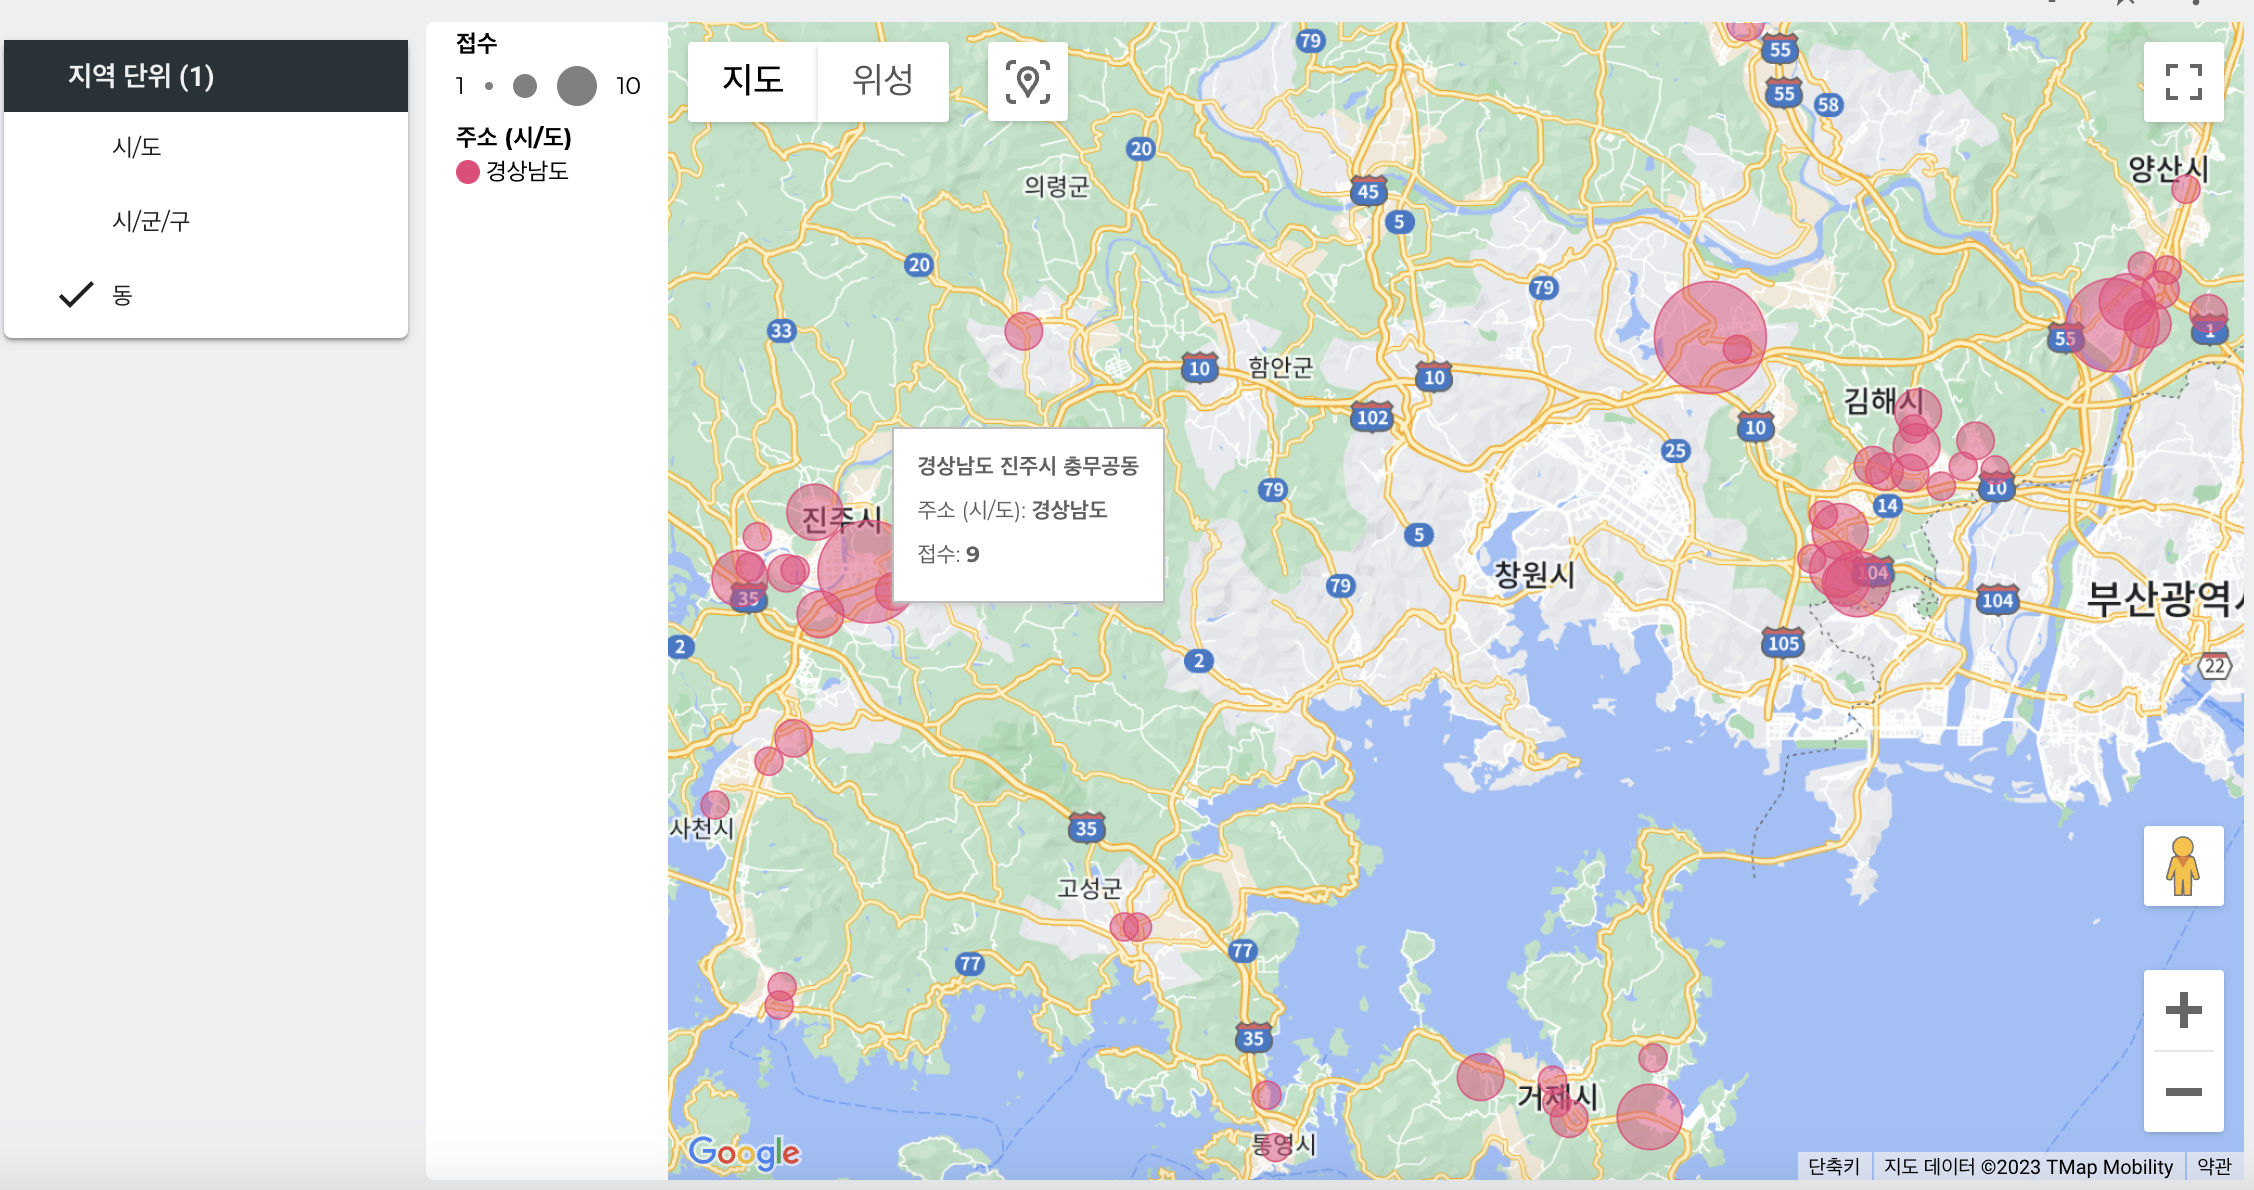Click the bubble near 사천시 label

coord(715,805)
